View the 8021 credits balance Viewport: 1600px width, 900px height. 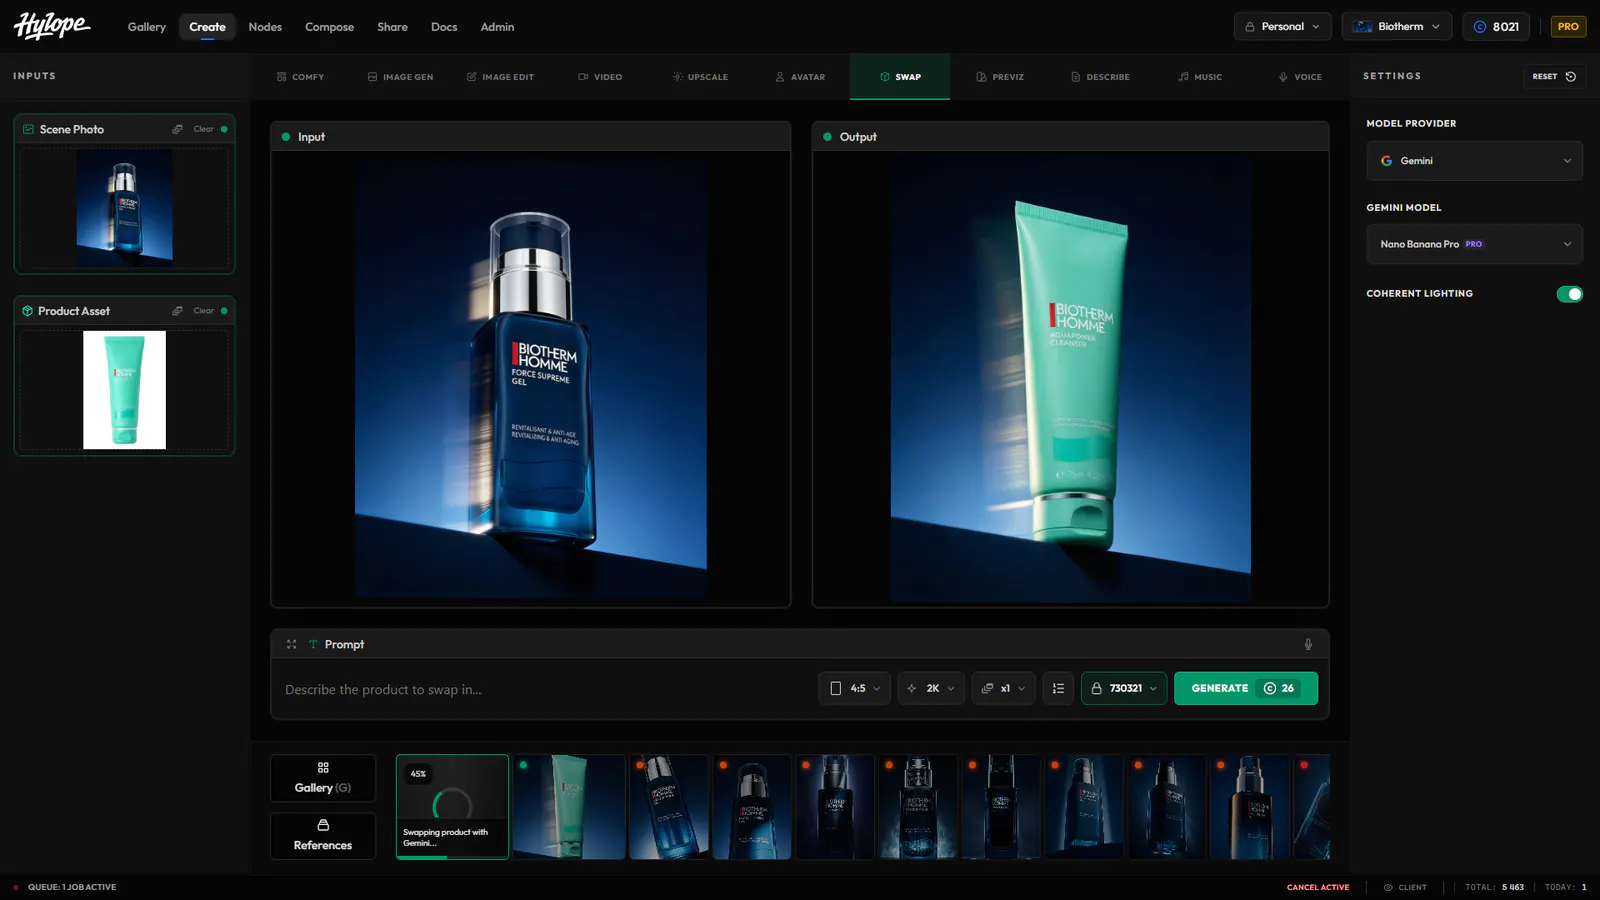(1495, 27)
